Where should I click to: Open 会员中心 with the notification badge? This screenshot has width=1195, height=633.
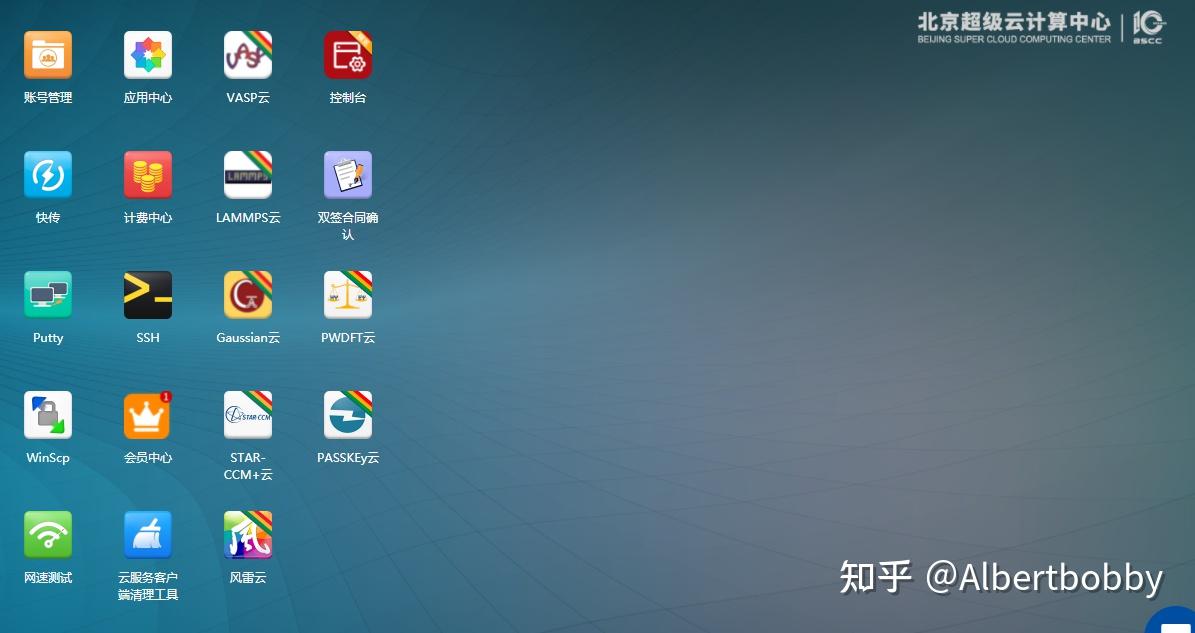point(147,414)
